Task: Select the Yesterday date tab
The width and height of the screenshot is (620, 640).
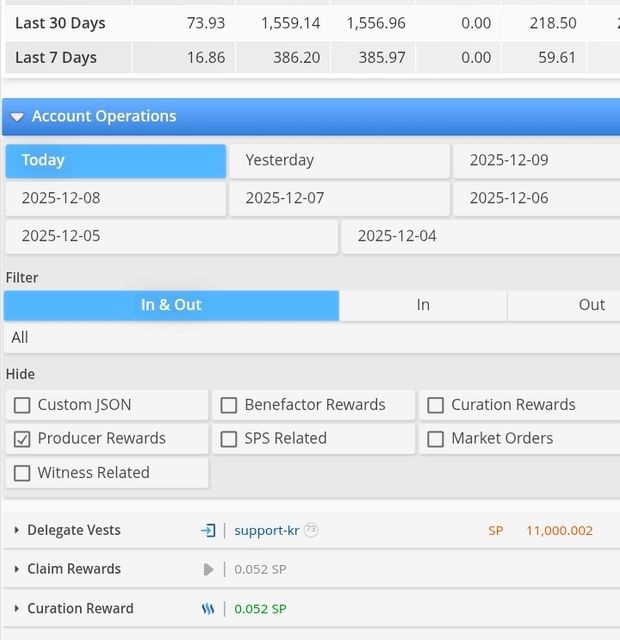Action: click(339, 160)
